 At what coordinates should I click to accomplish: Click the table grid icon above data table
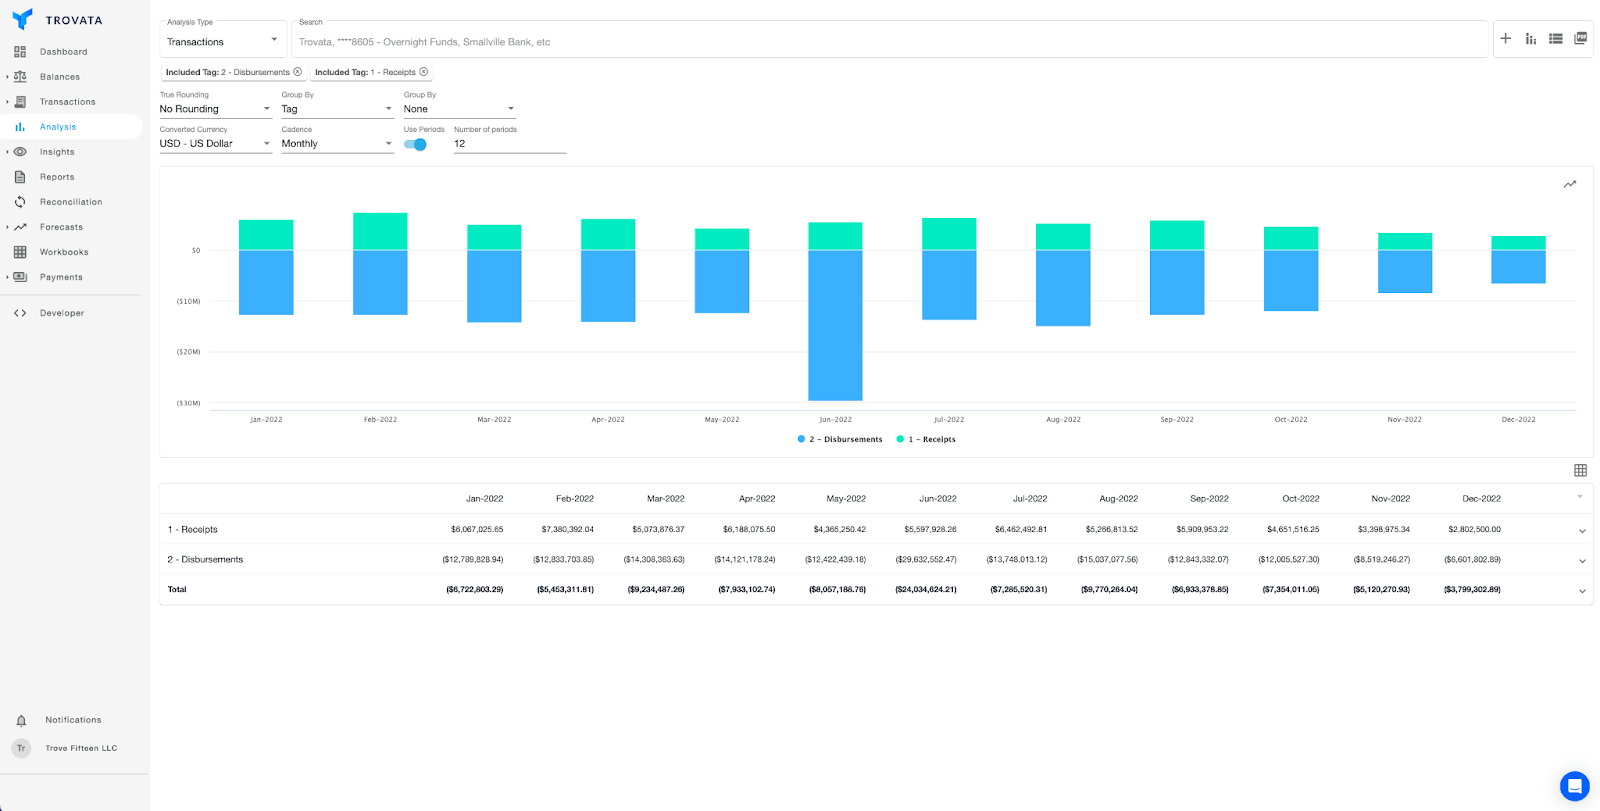(x=1580, y=470)
